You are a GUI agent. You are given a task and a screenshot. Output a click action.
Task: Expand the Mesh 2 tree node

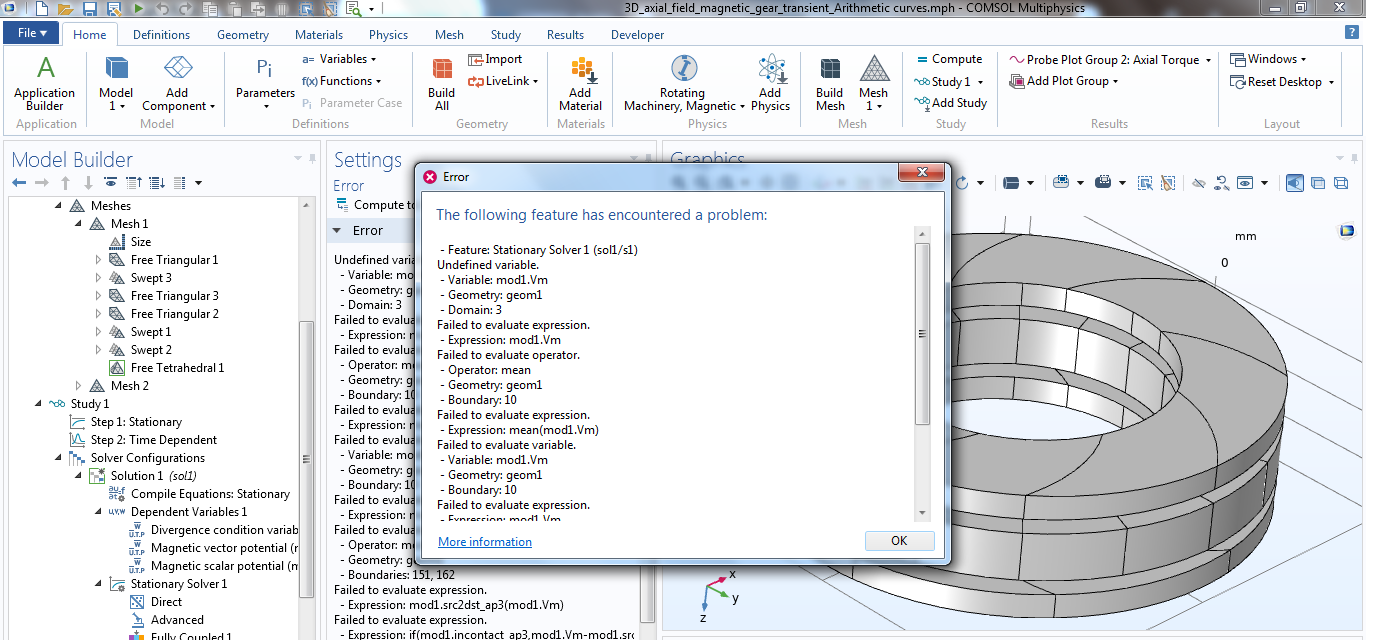79,386
